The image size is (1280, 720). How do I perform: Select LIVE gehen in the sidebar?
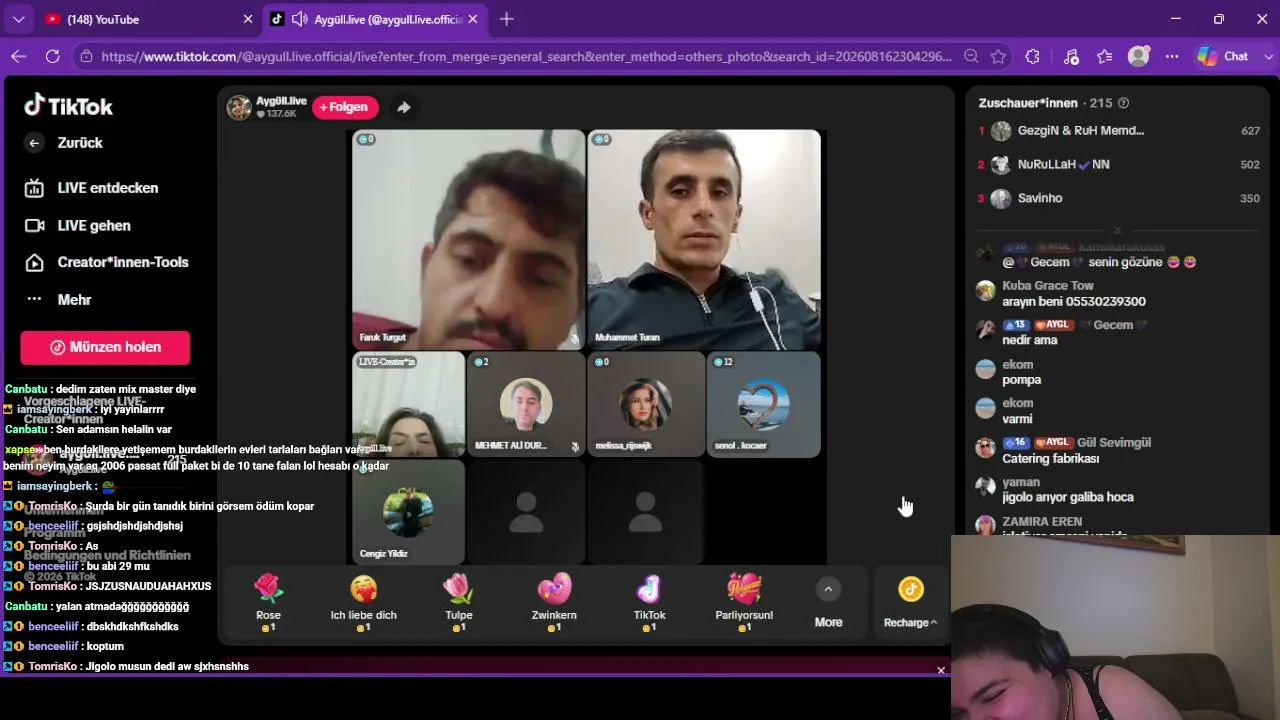point(78,226)
